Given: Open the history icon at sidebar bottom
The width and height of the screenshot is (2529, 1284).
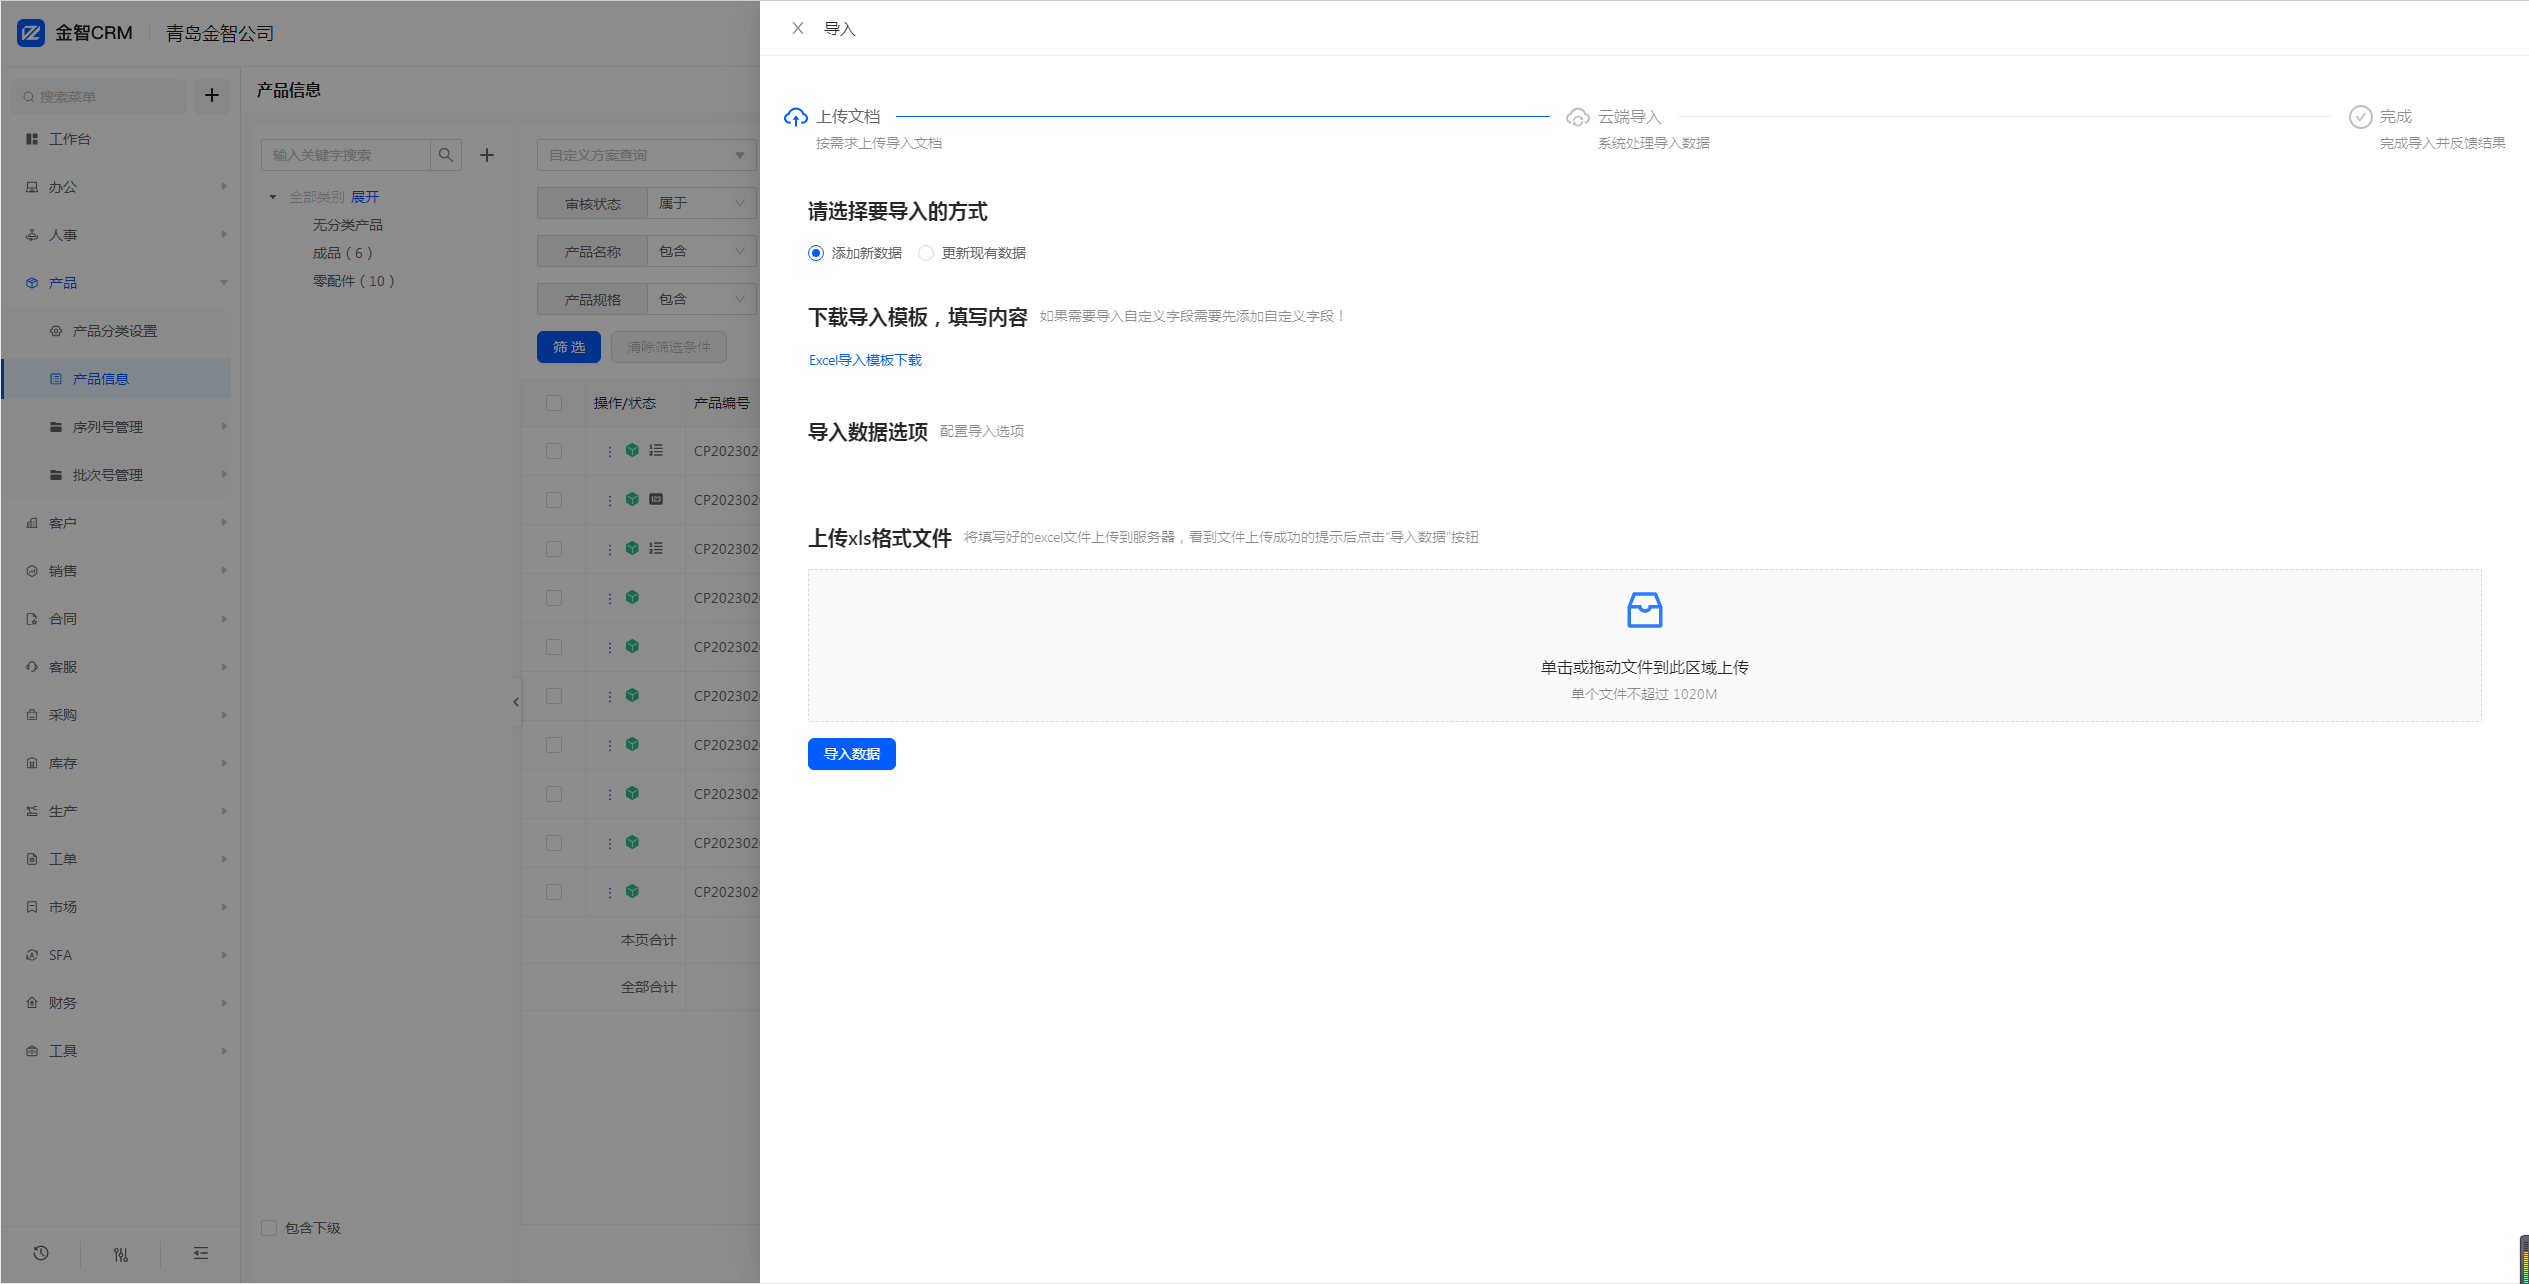Looking at the screenshot, I should 41,1253.
